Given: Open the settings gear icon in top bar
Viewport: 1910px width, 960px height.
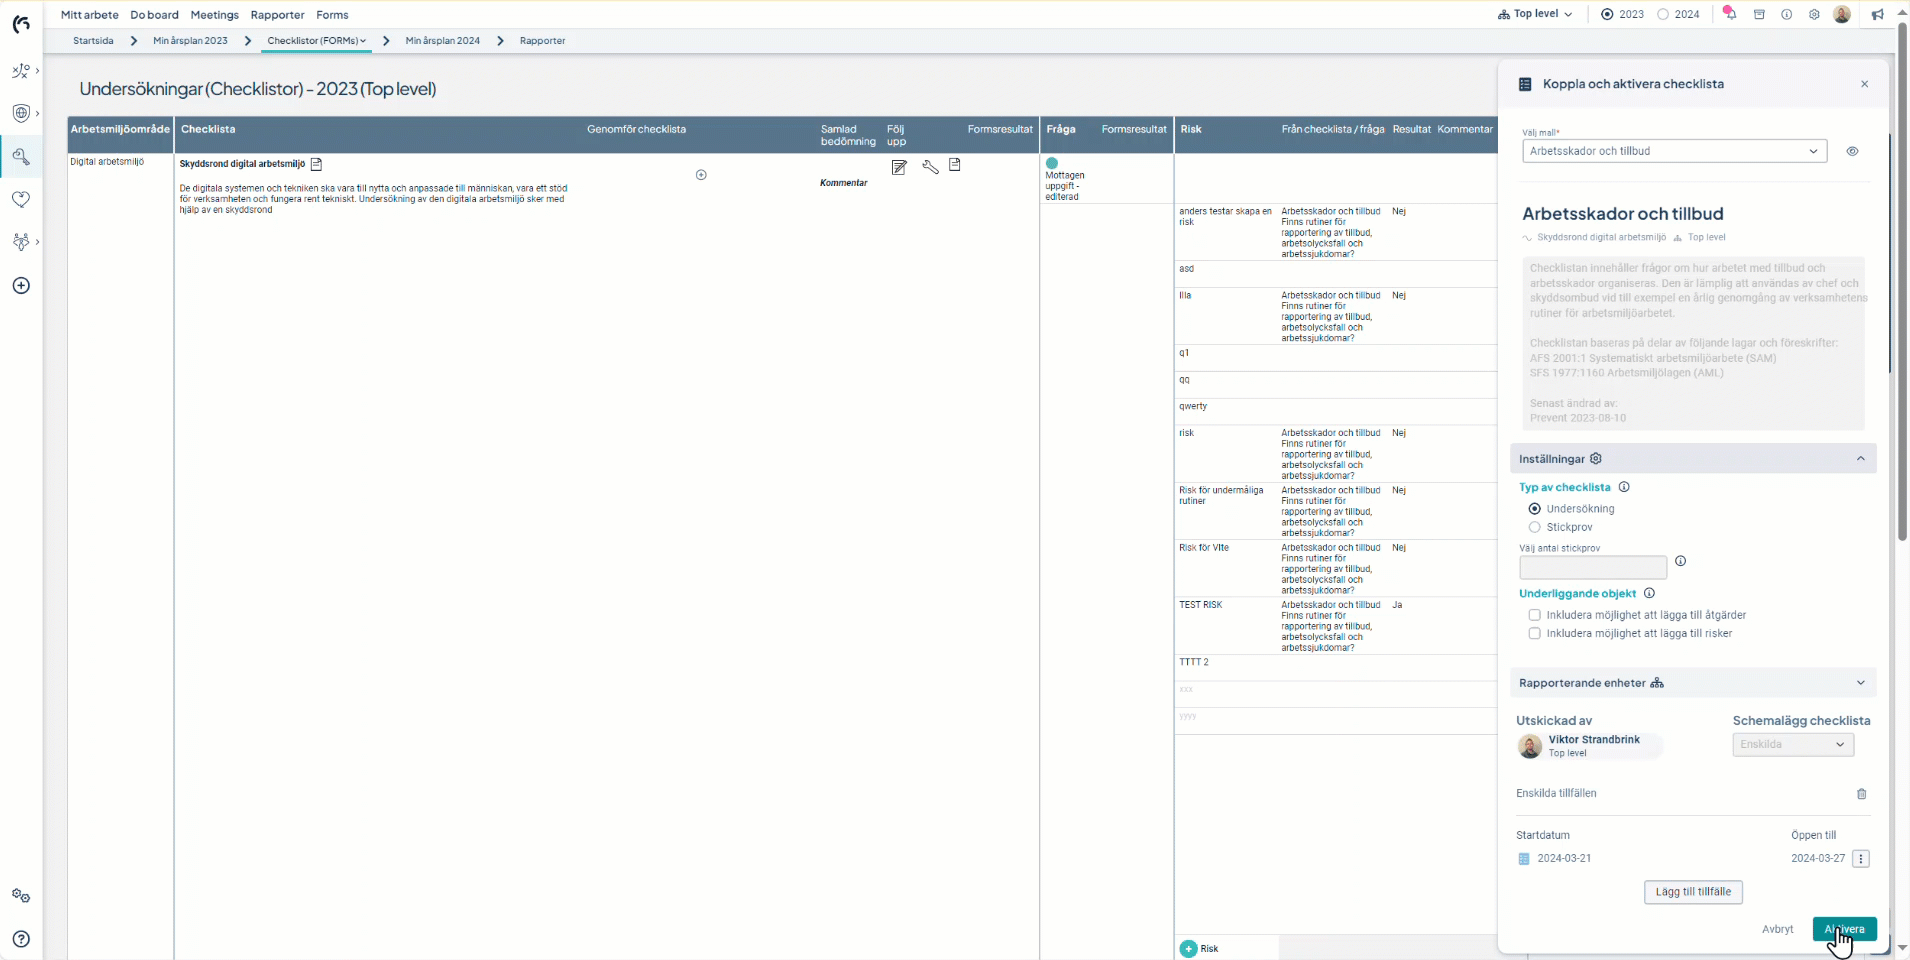Looking at the screenshot, I should click(x=1814, y=15).
